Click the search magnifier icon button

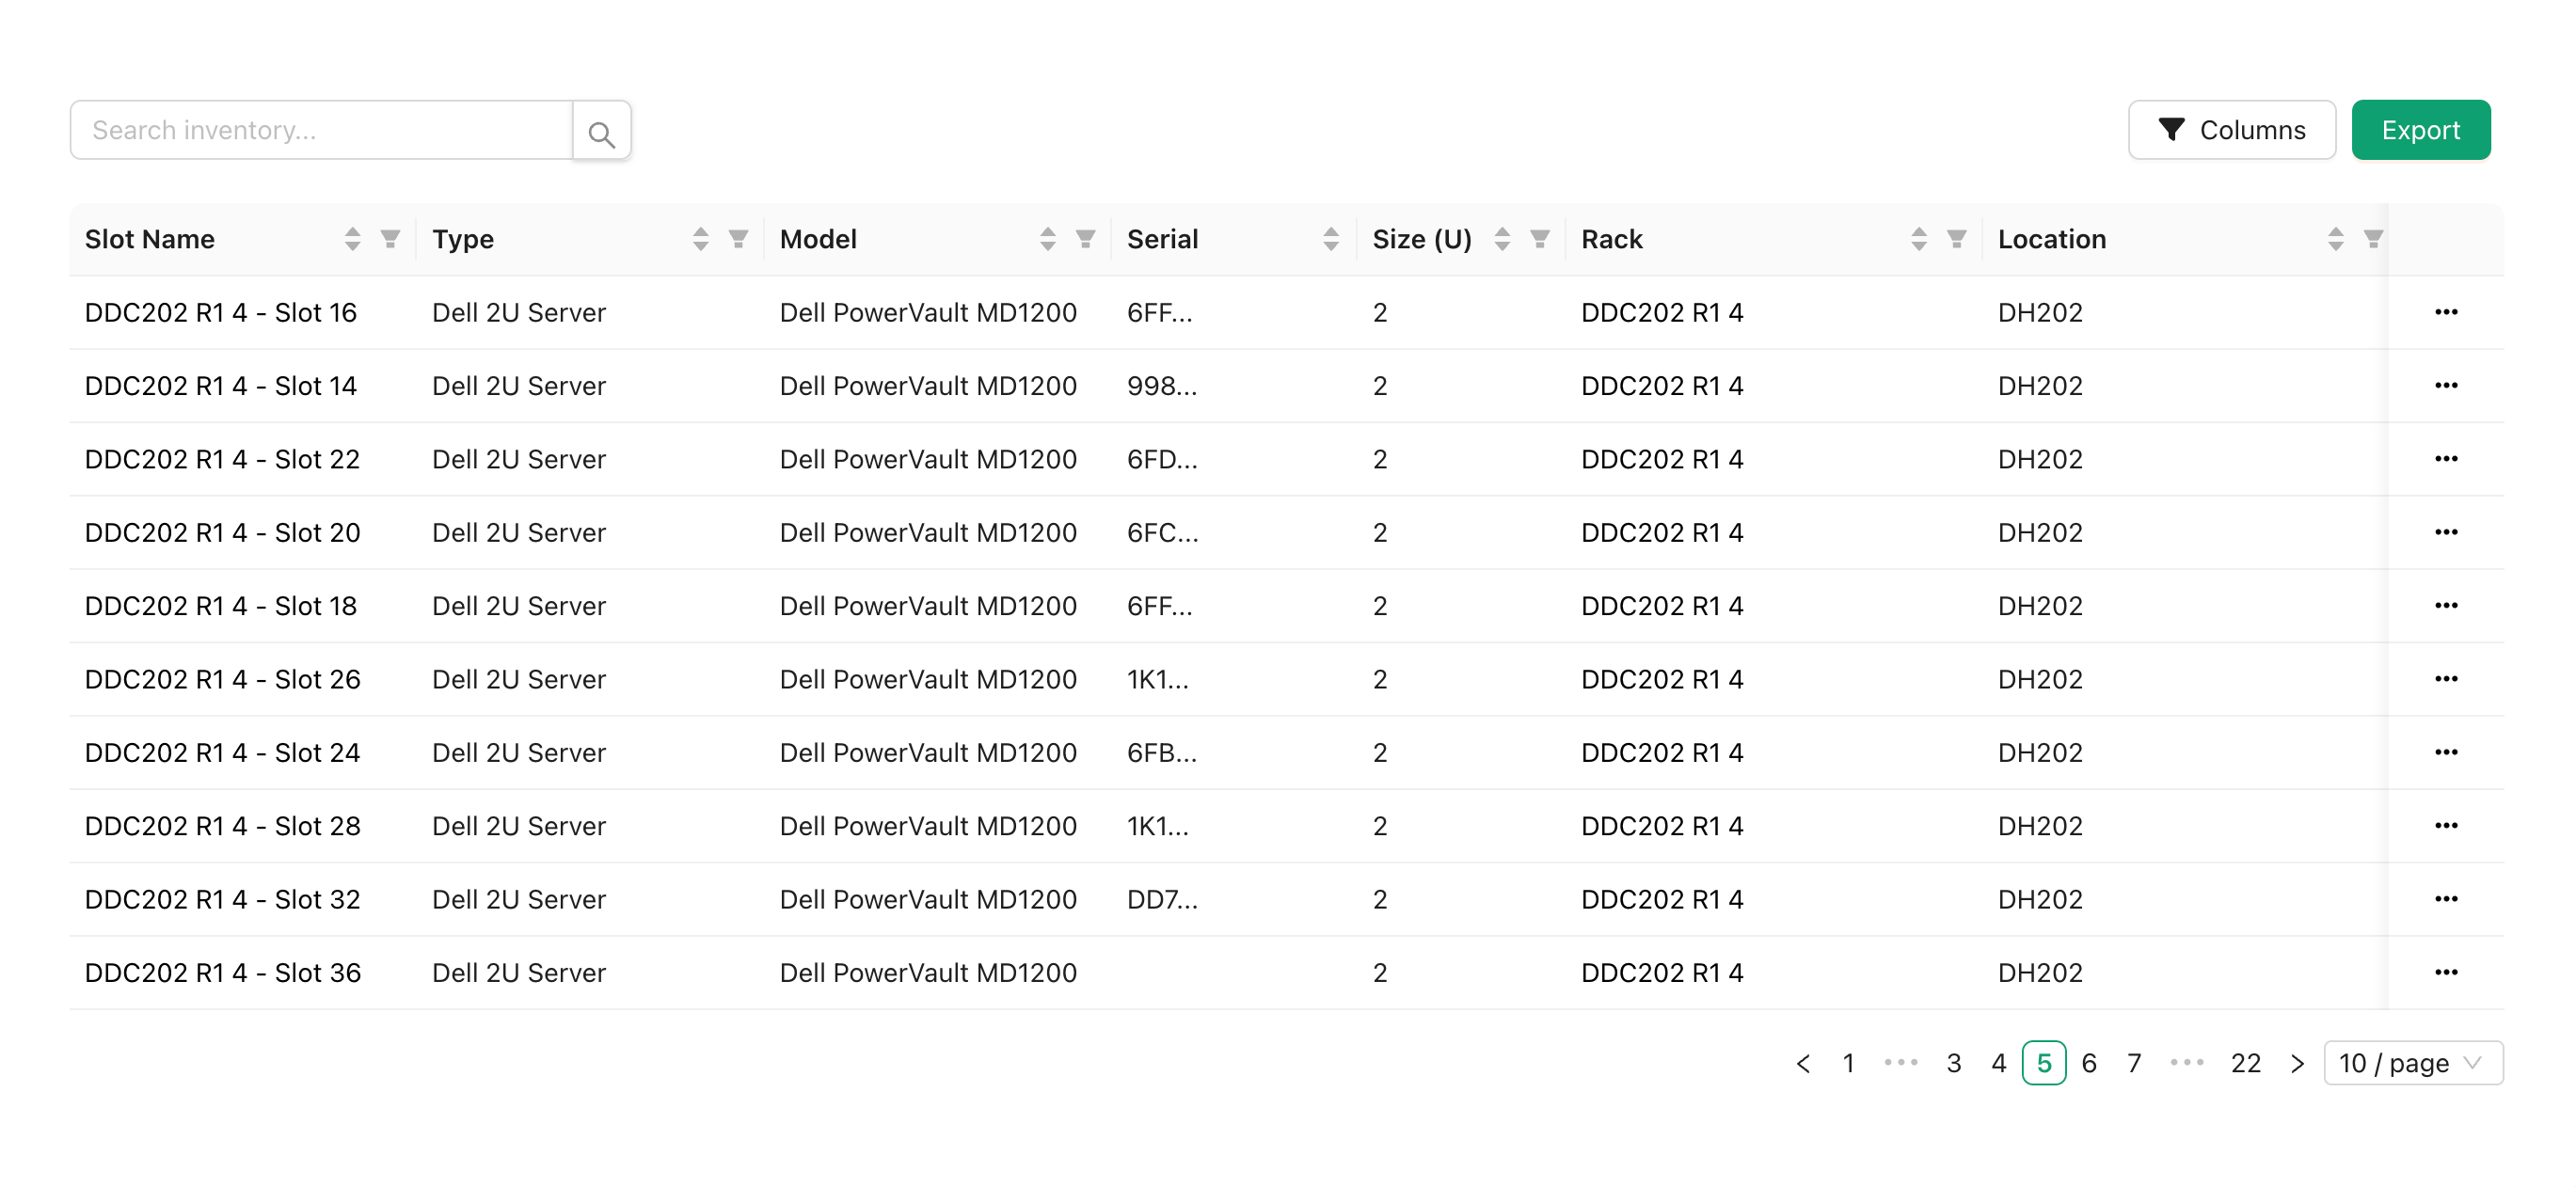(x=601, y=131)
